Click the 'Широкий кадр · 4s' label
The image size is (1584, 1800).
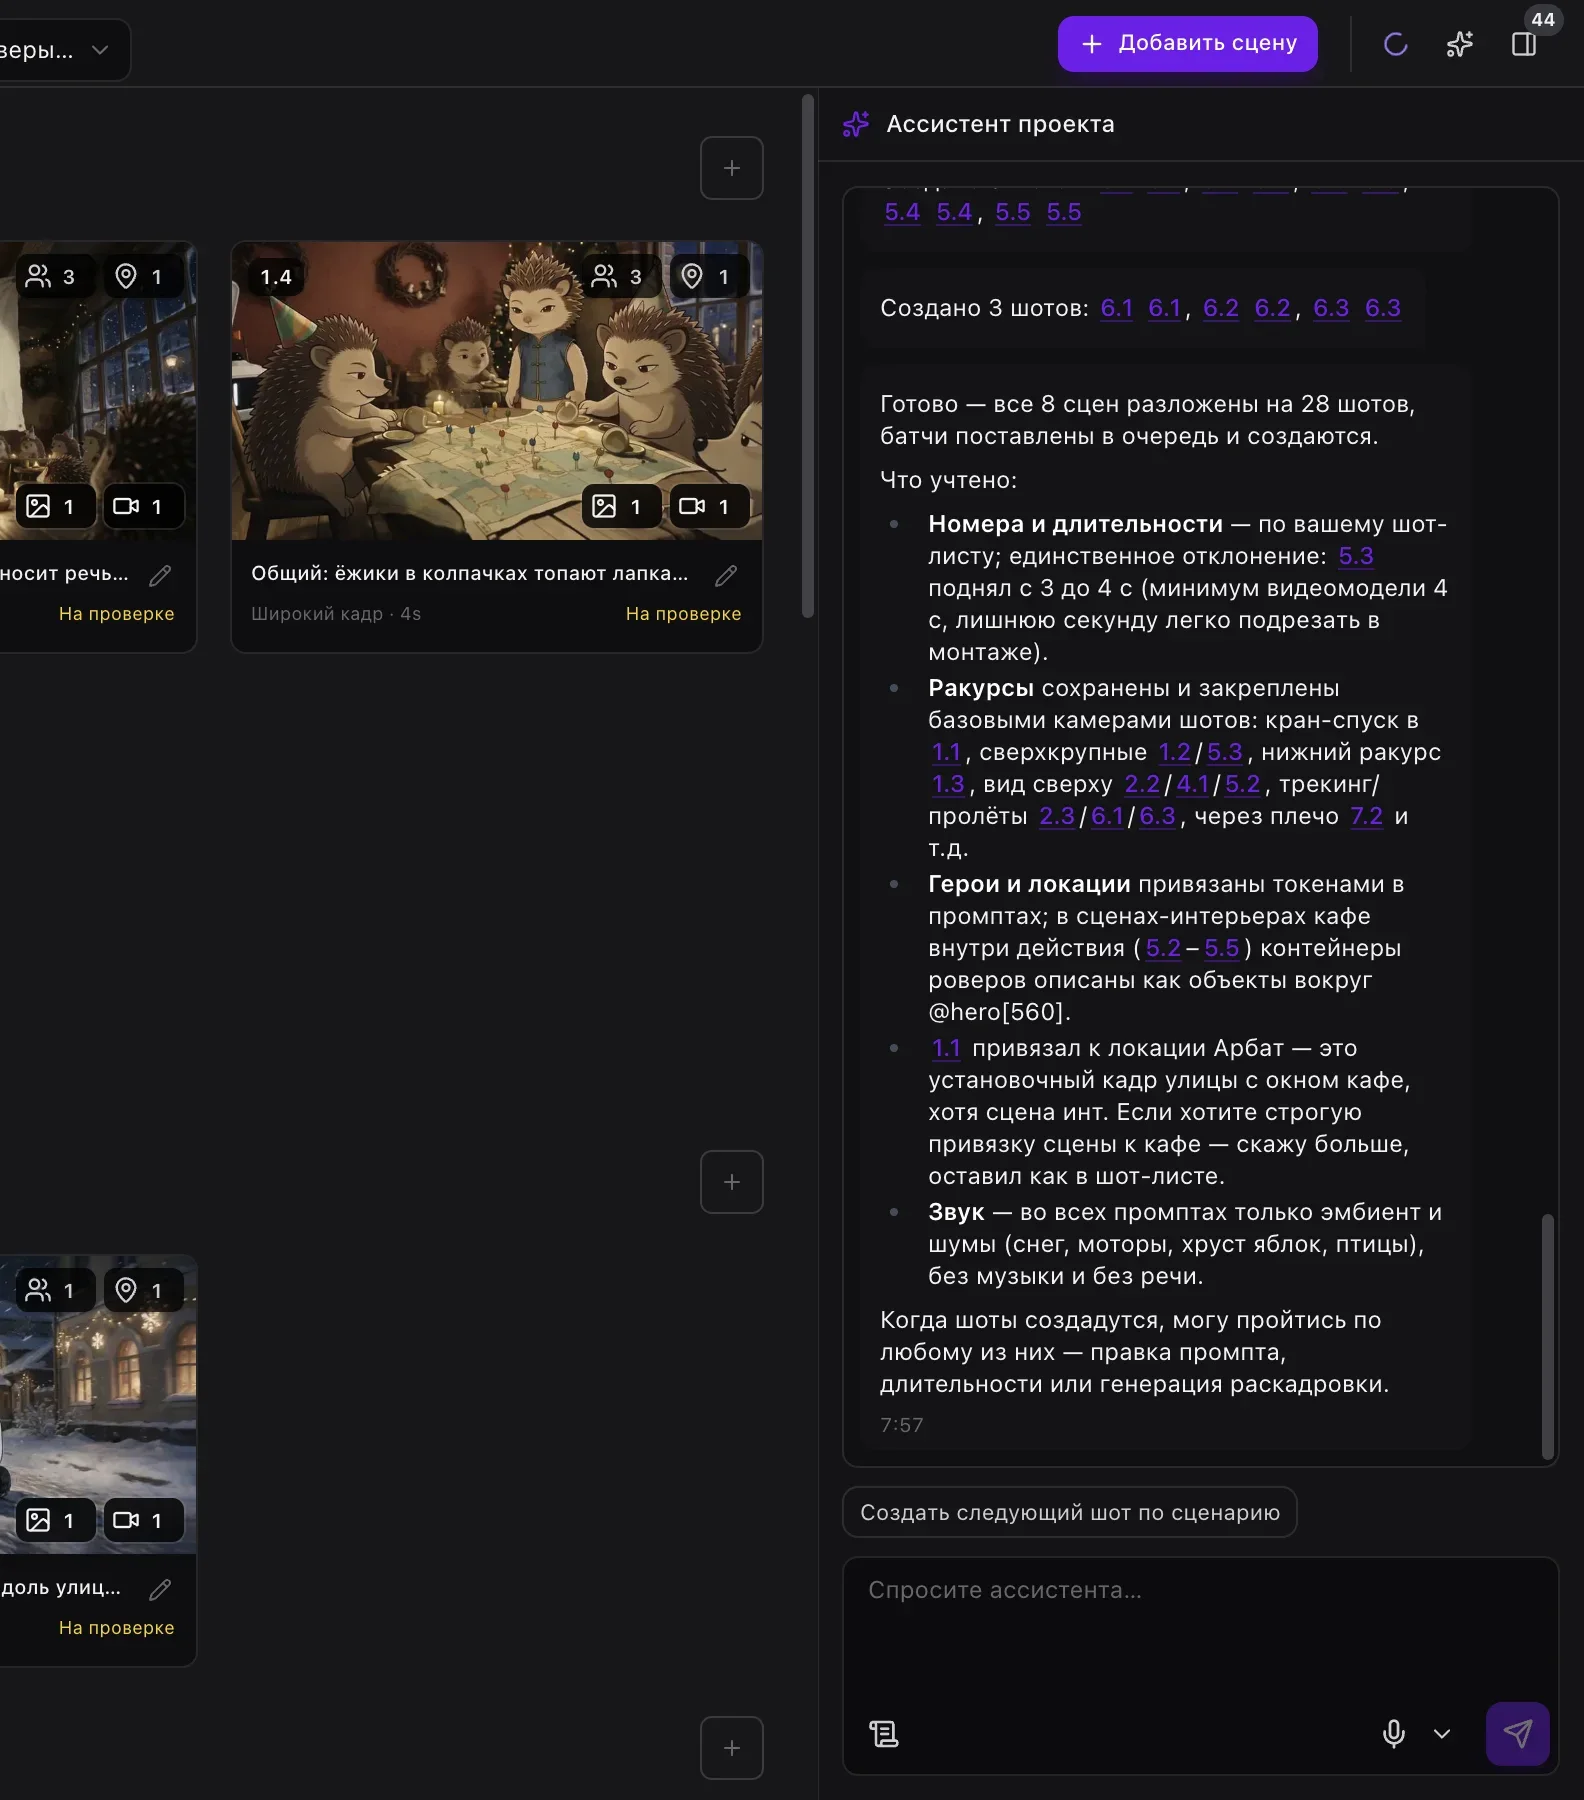[x=336, y=614]
